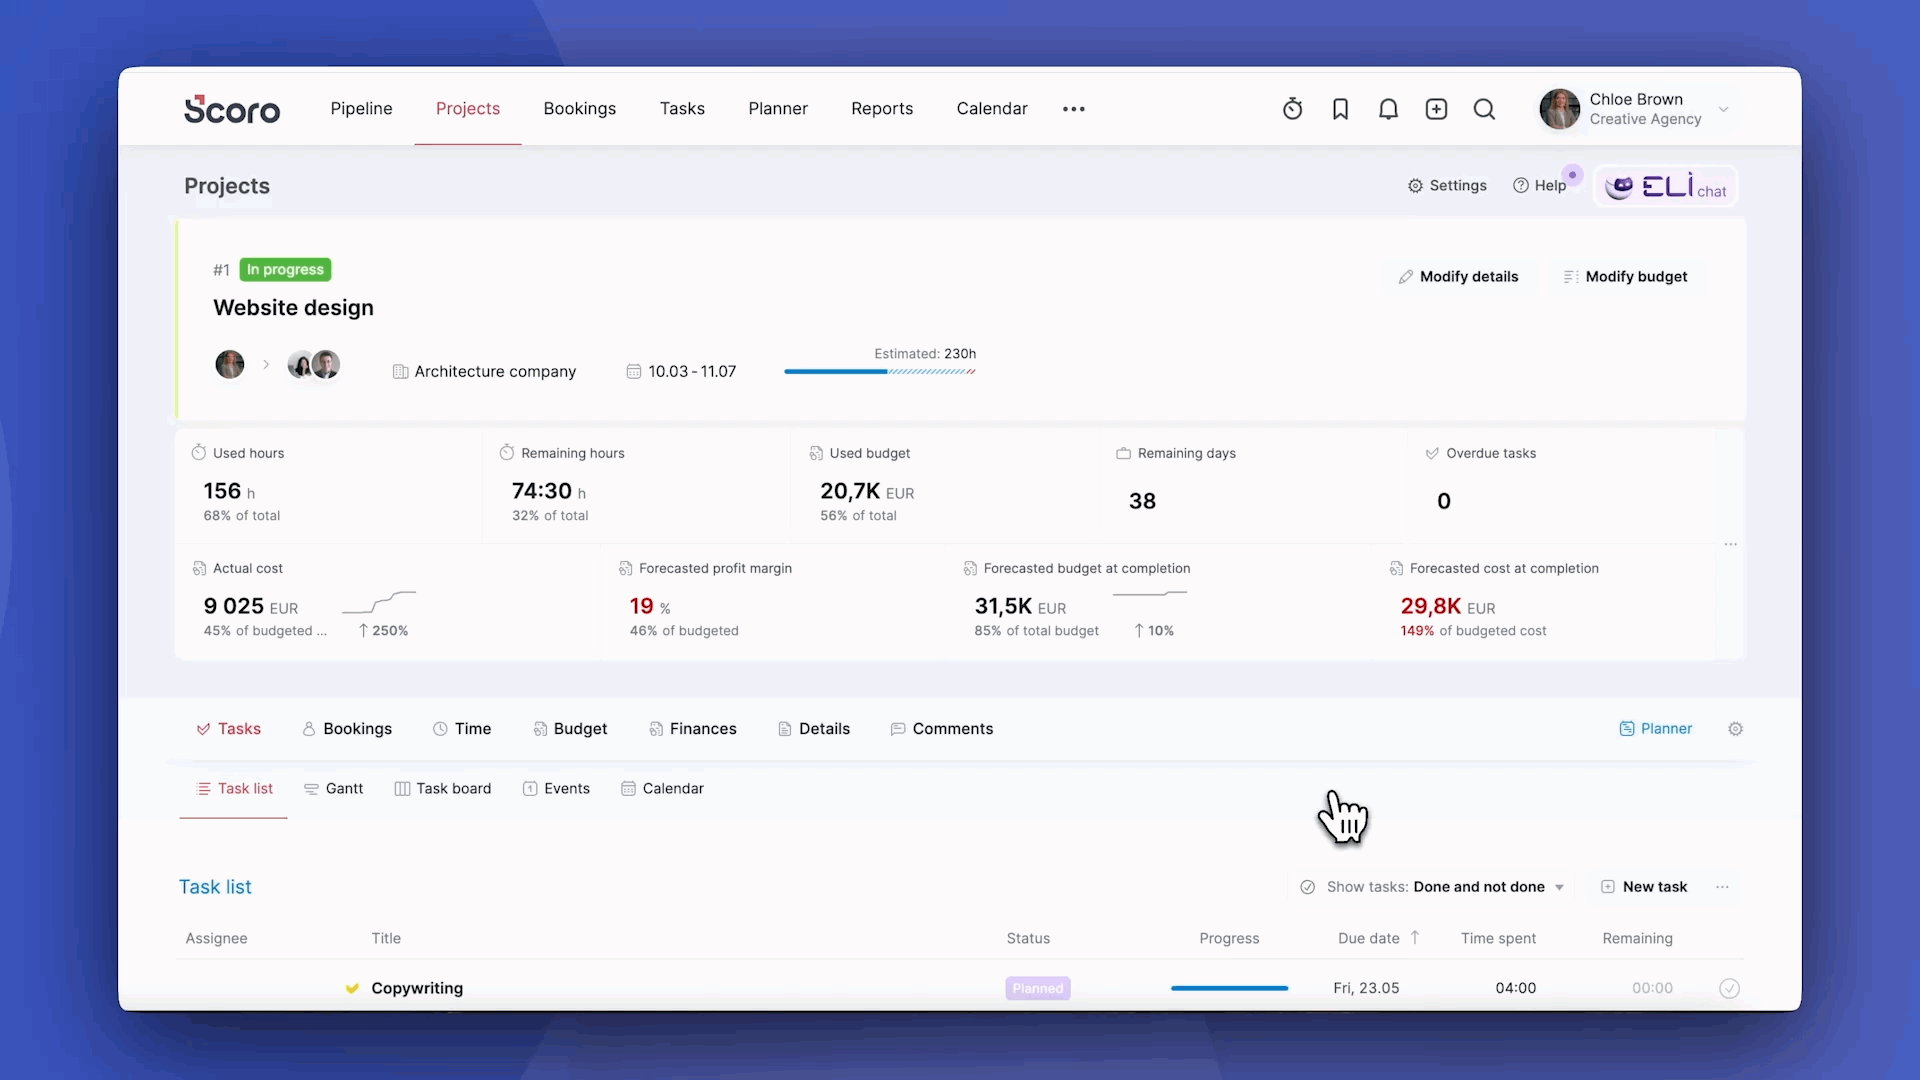Click the quick add plus icon
Screen dimensions: 1920x1080
click(x=1436, y=109)
